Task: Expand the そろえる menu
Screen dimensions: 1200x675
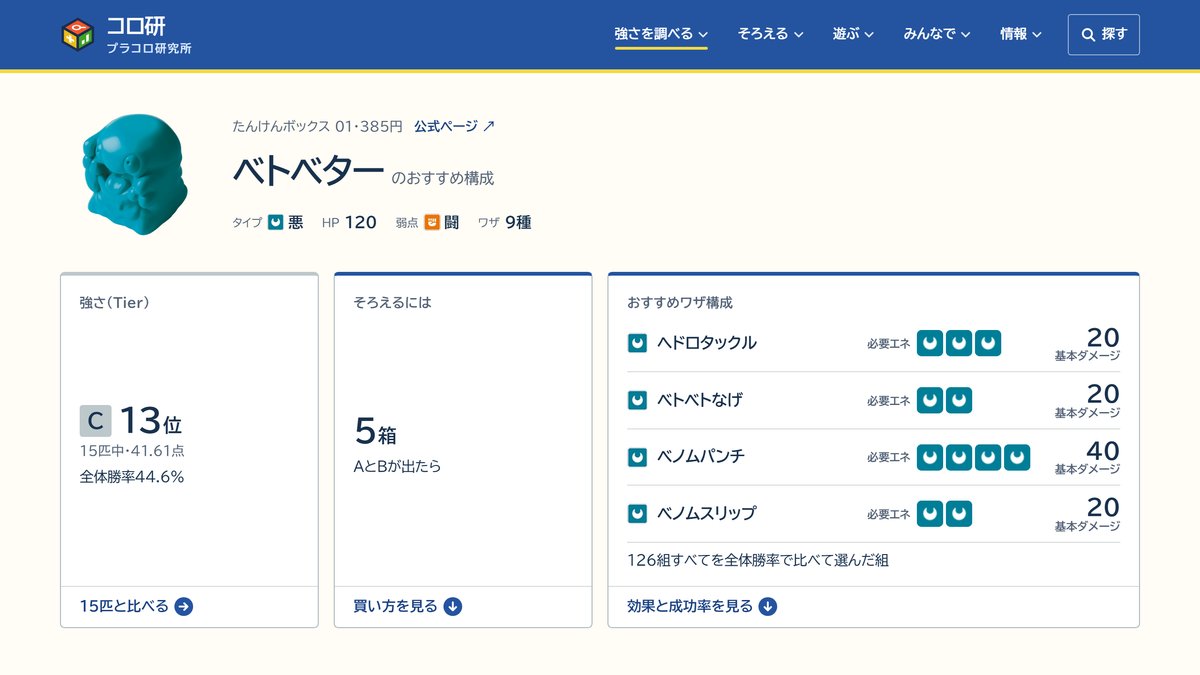Action: click(x=770, y=34)
